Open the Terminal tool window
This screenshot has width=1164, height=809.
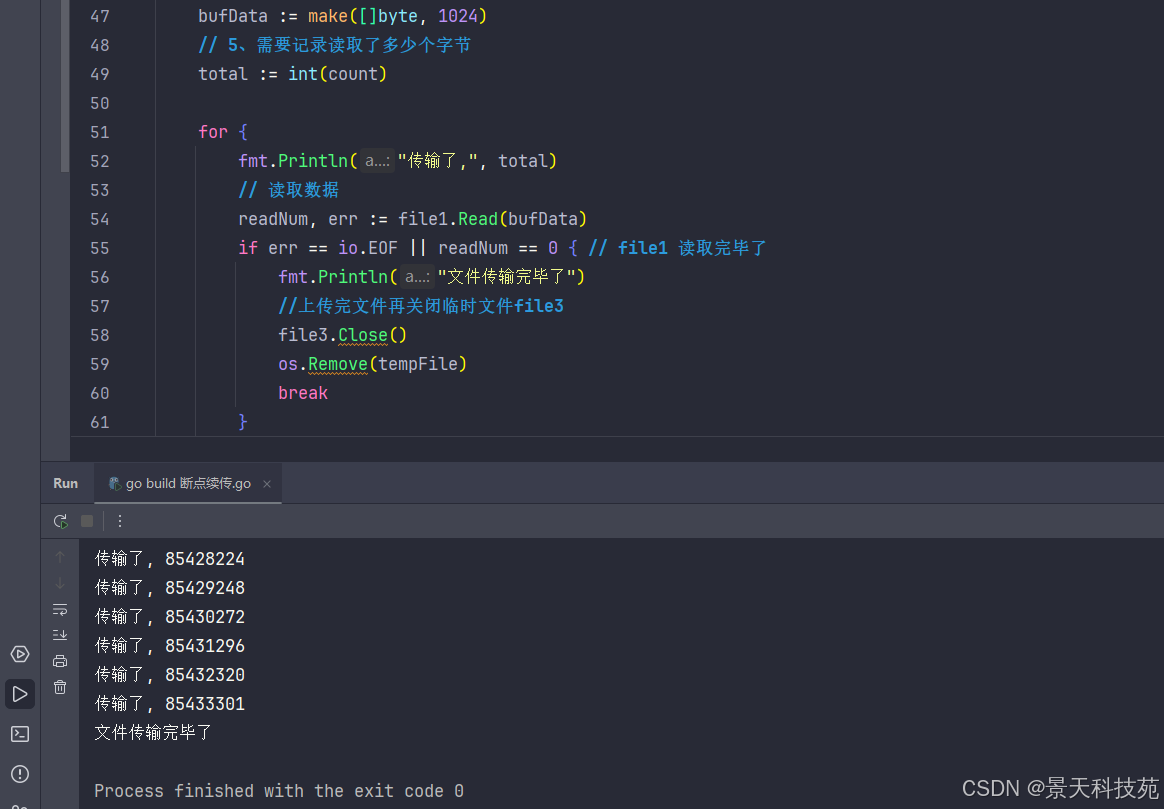pos(20,734)
